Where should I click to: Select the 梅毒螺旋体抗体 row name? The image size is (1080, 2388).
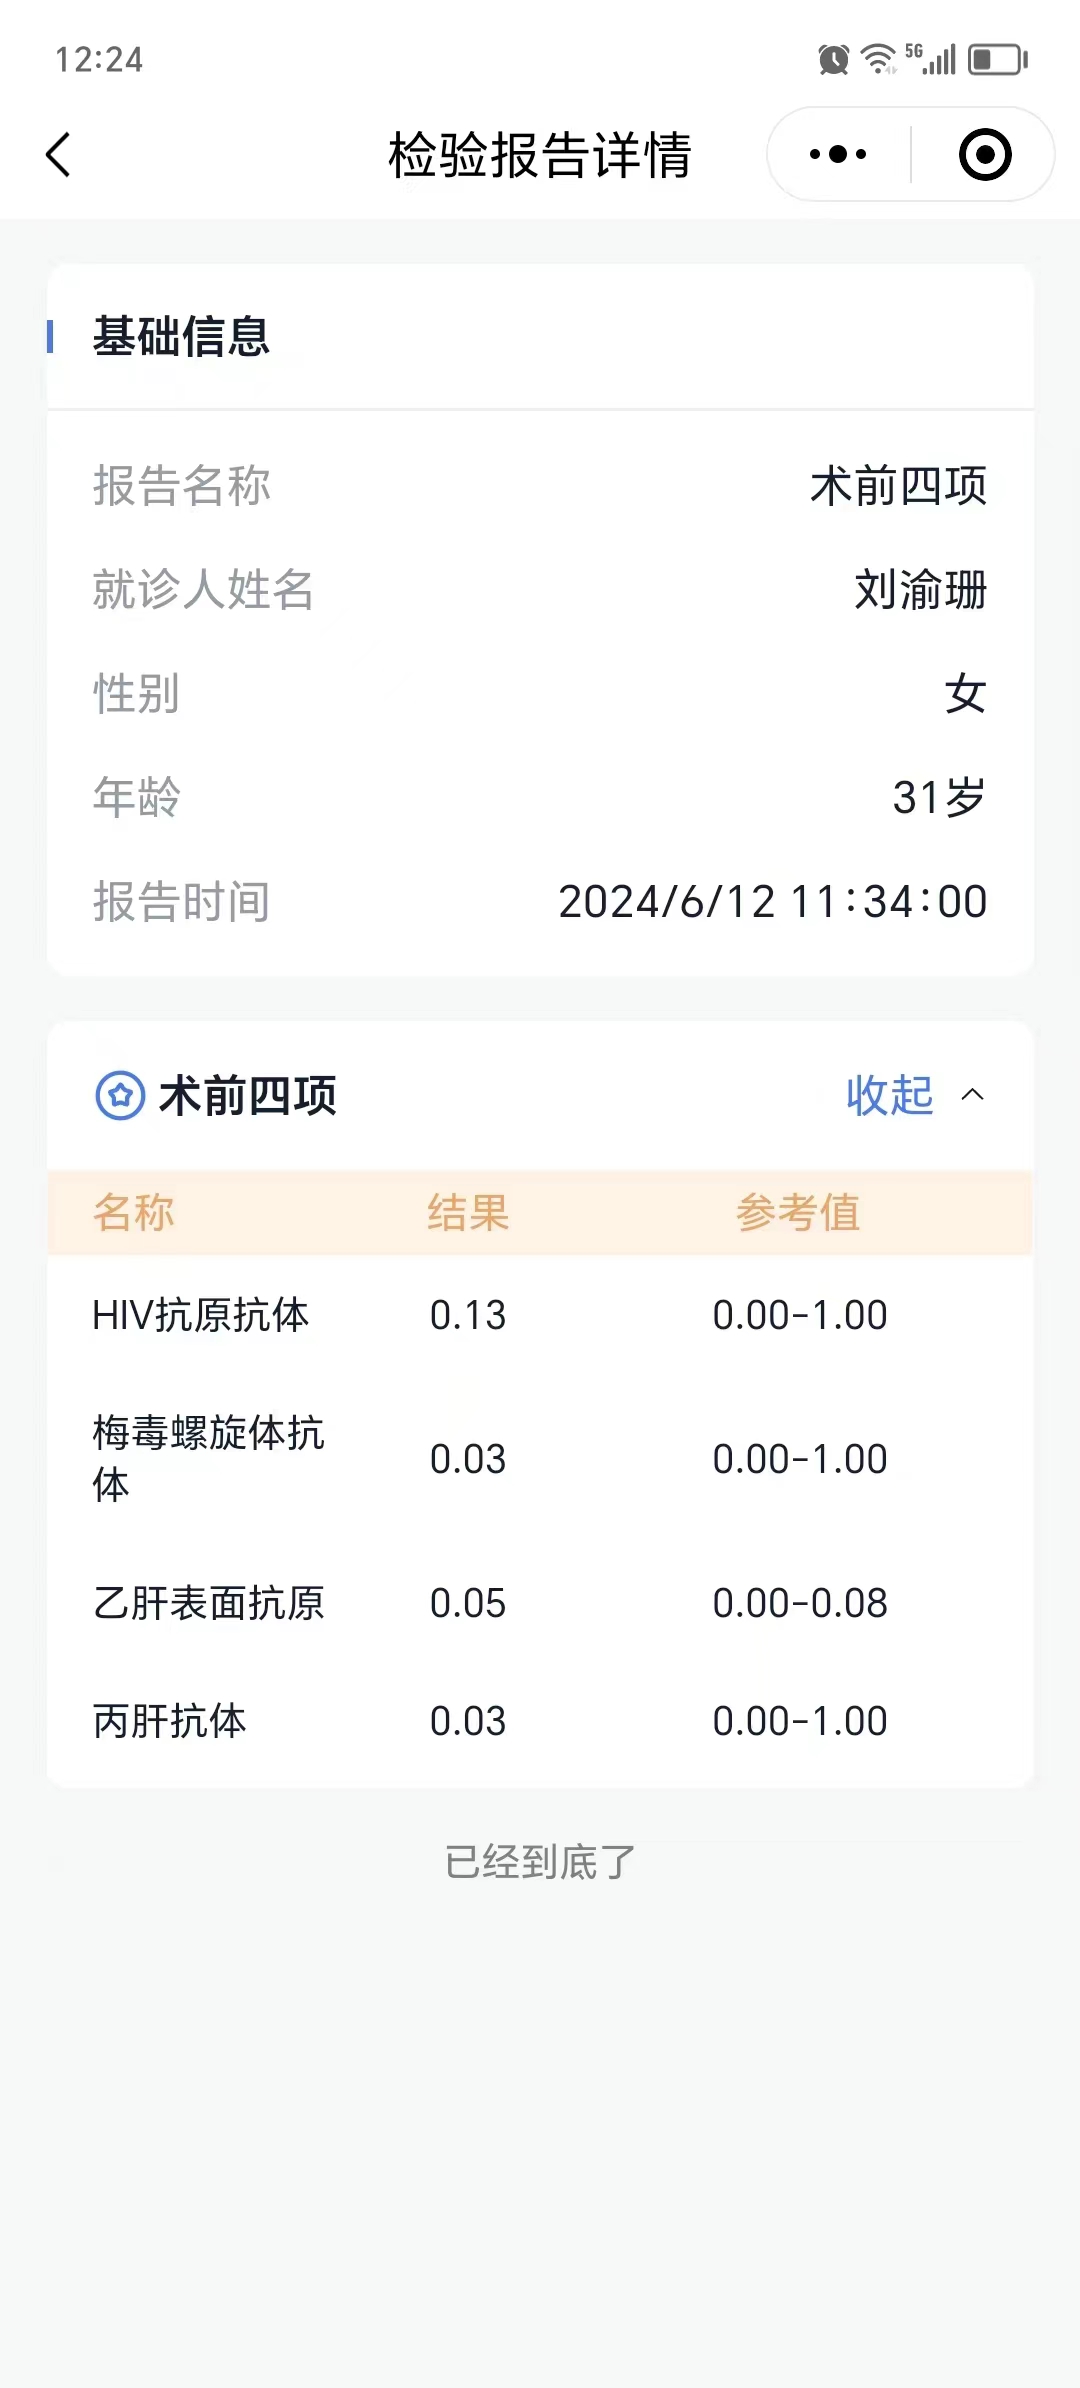(208, 1459)
